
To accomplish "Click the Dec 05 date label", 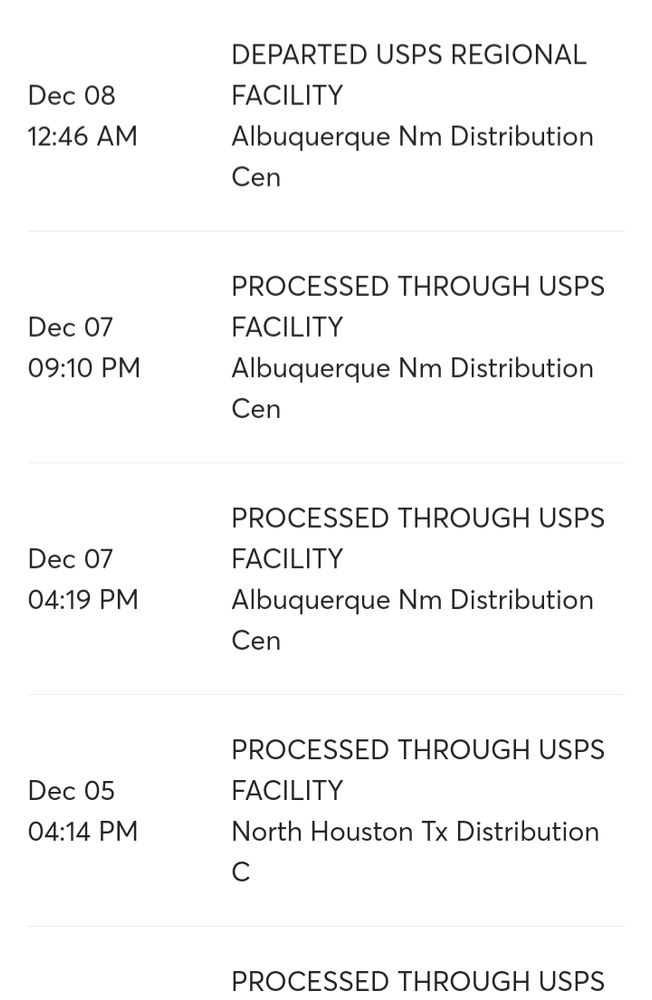I will click(72, 791).
